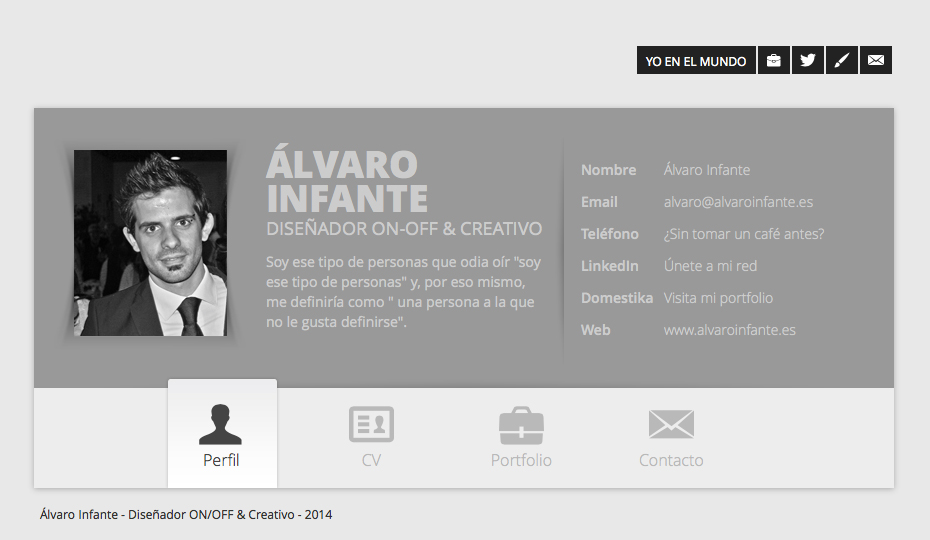Click the profile photo of Álvaro
Screen dimensions: 930x540
tap(150, 242)
